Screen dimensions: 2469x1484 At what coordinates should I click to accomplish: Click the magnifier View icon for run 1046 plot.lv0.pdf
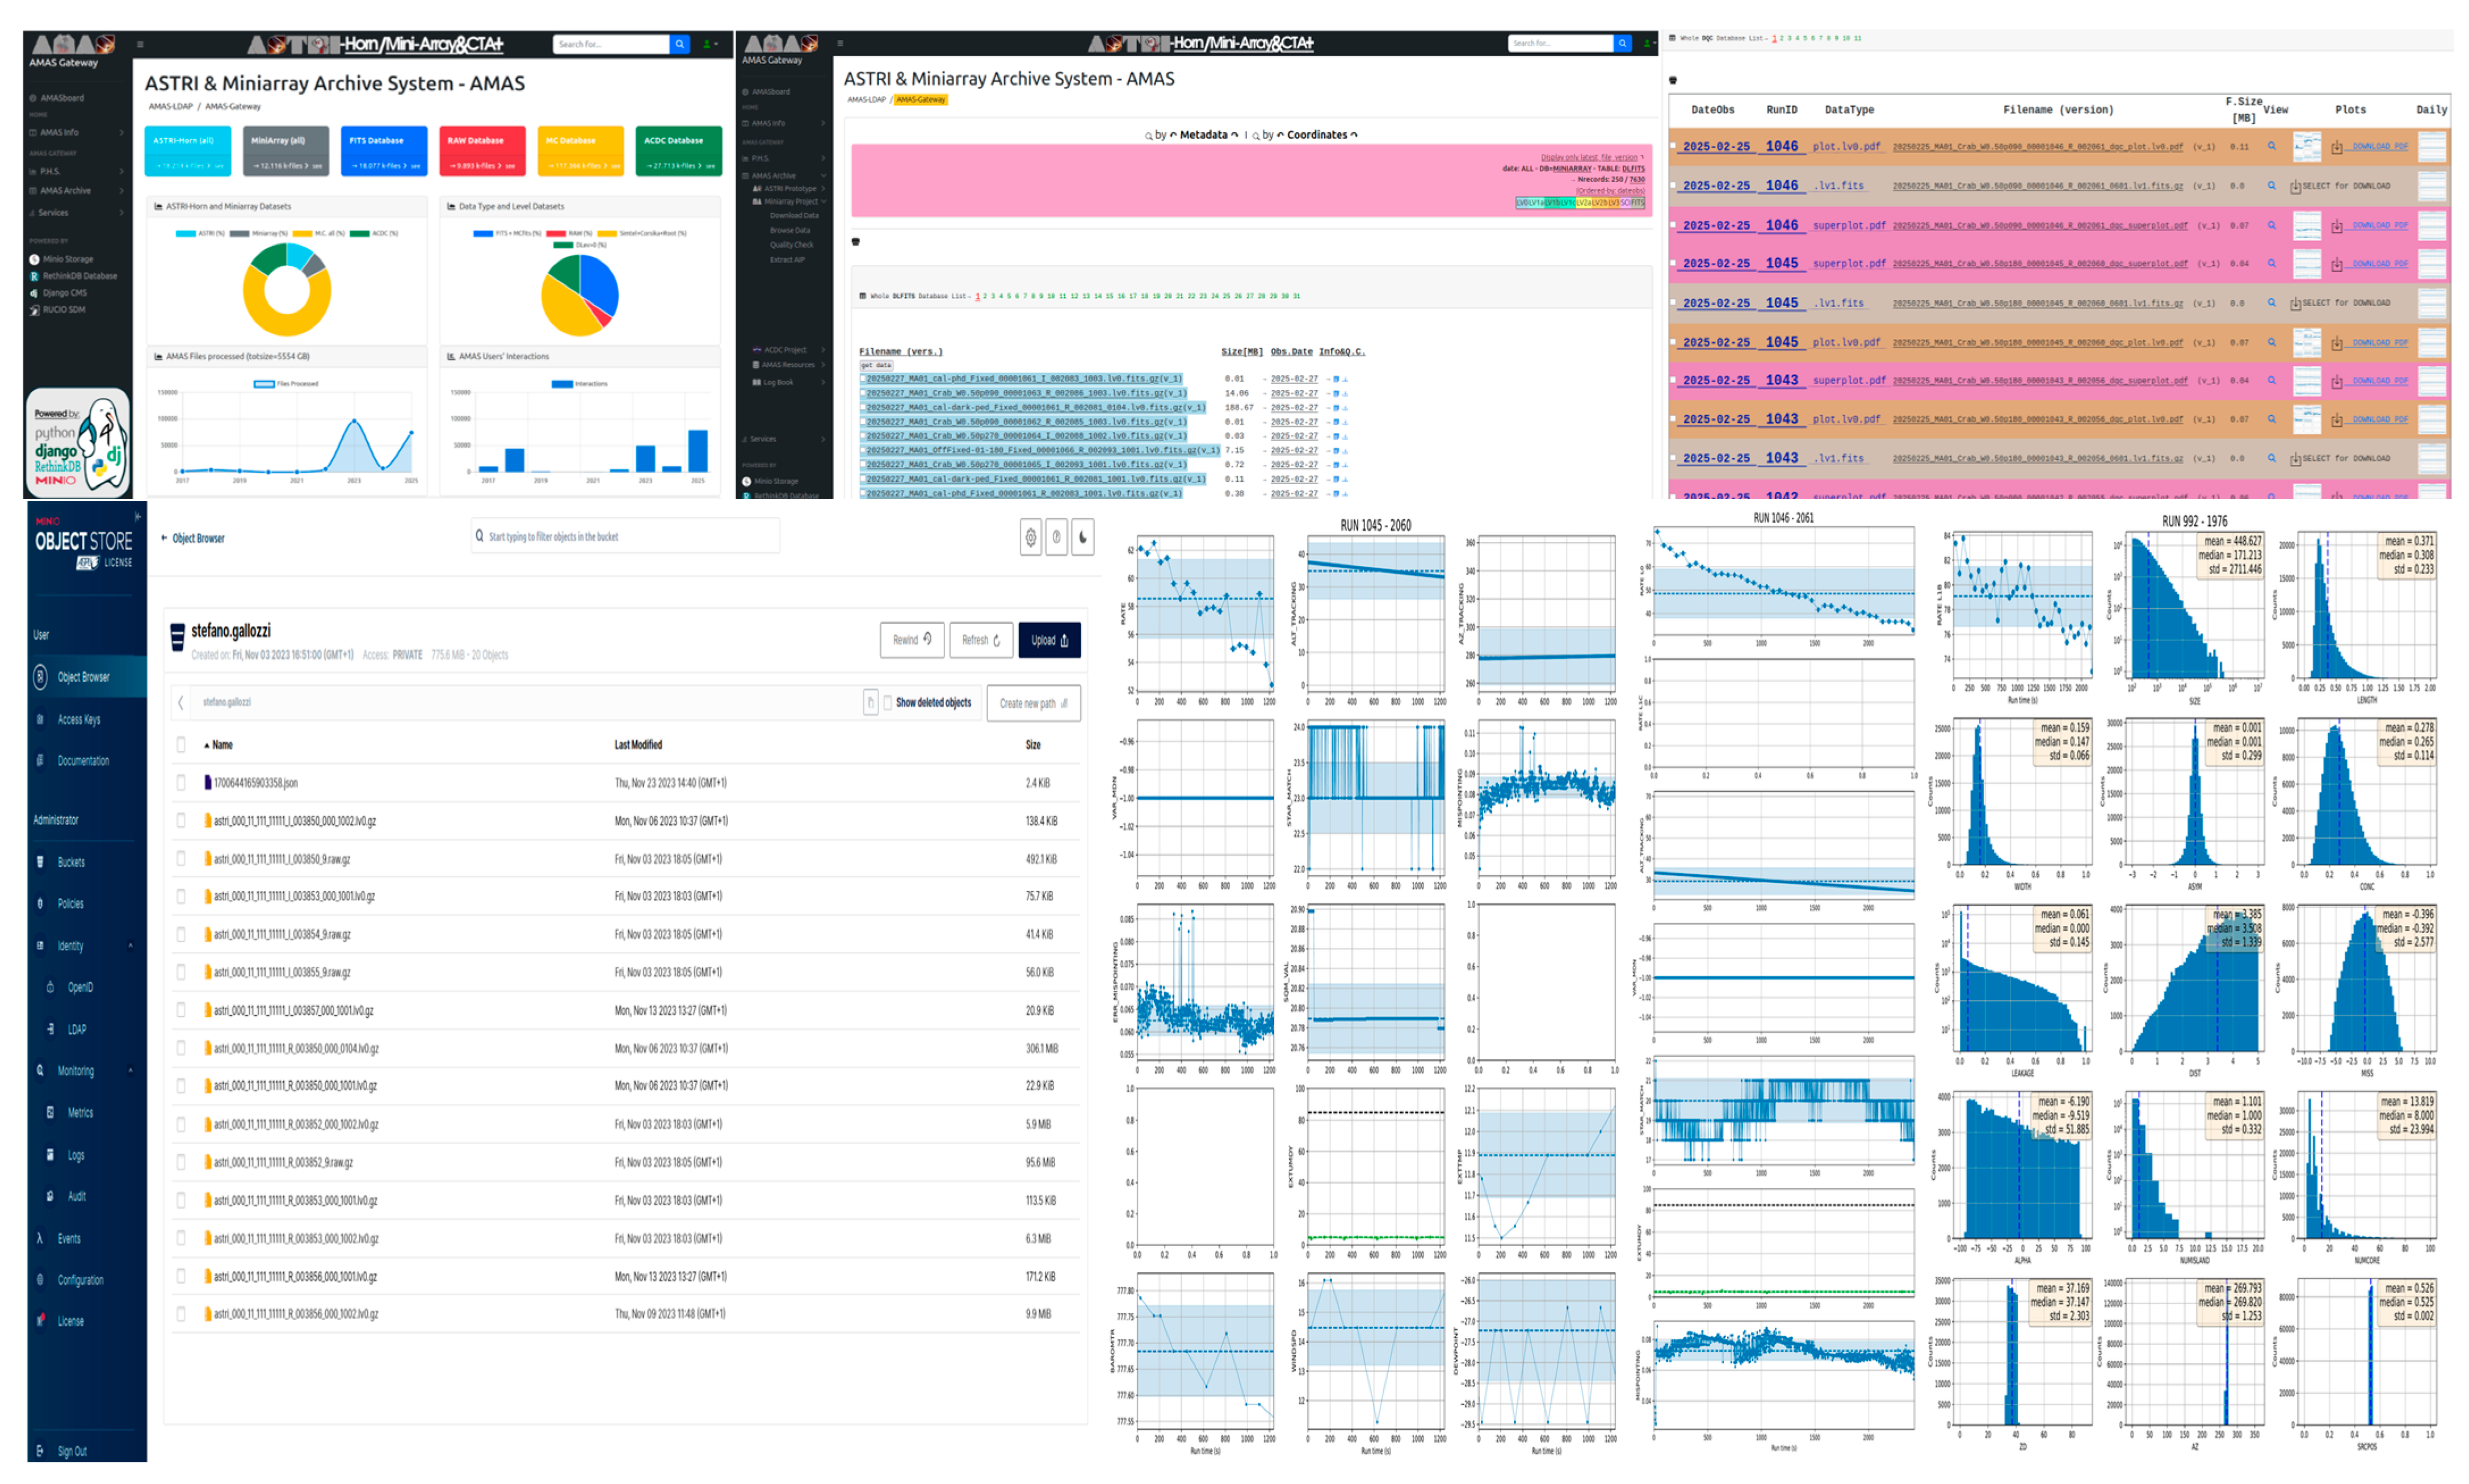pos(2271,147)
